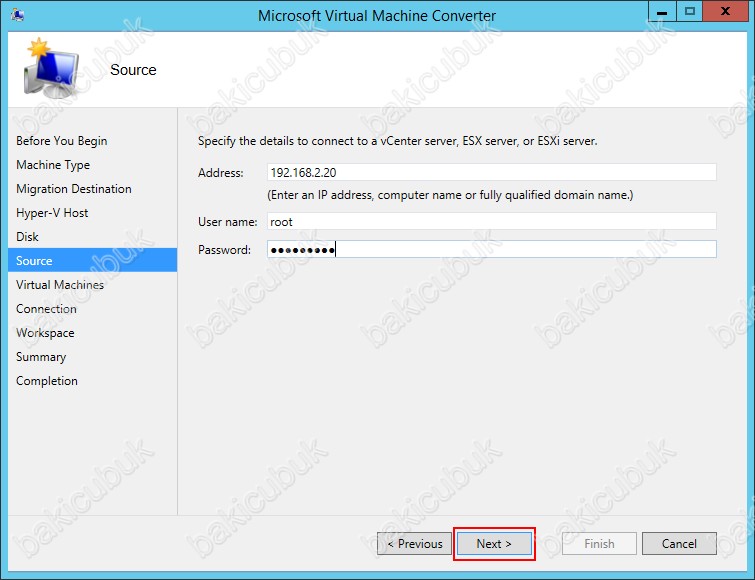Select the Password field
Viewport: 755px width, 580px height.
(492, 249)
